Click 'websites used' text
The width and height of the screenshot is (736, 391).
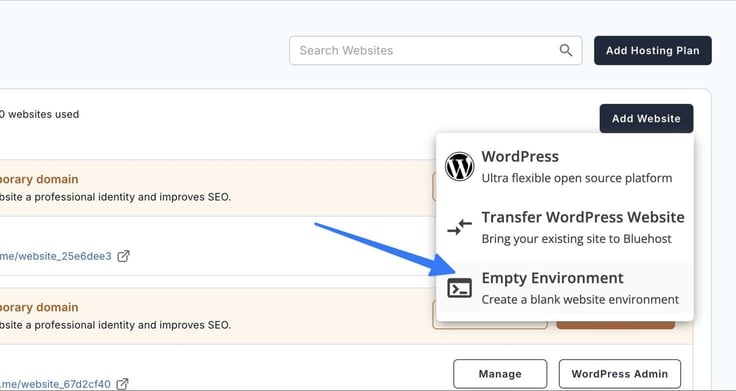pyautogui.click(x=44, y=114)
